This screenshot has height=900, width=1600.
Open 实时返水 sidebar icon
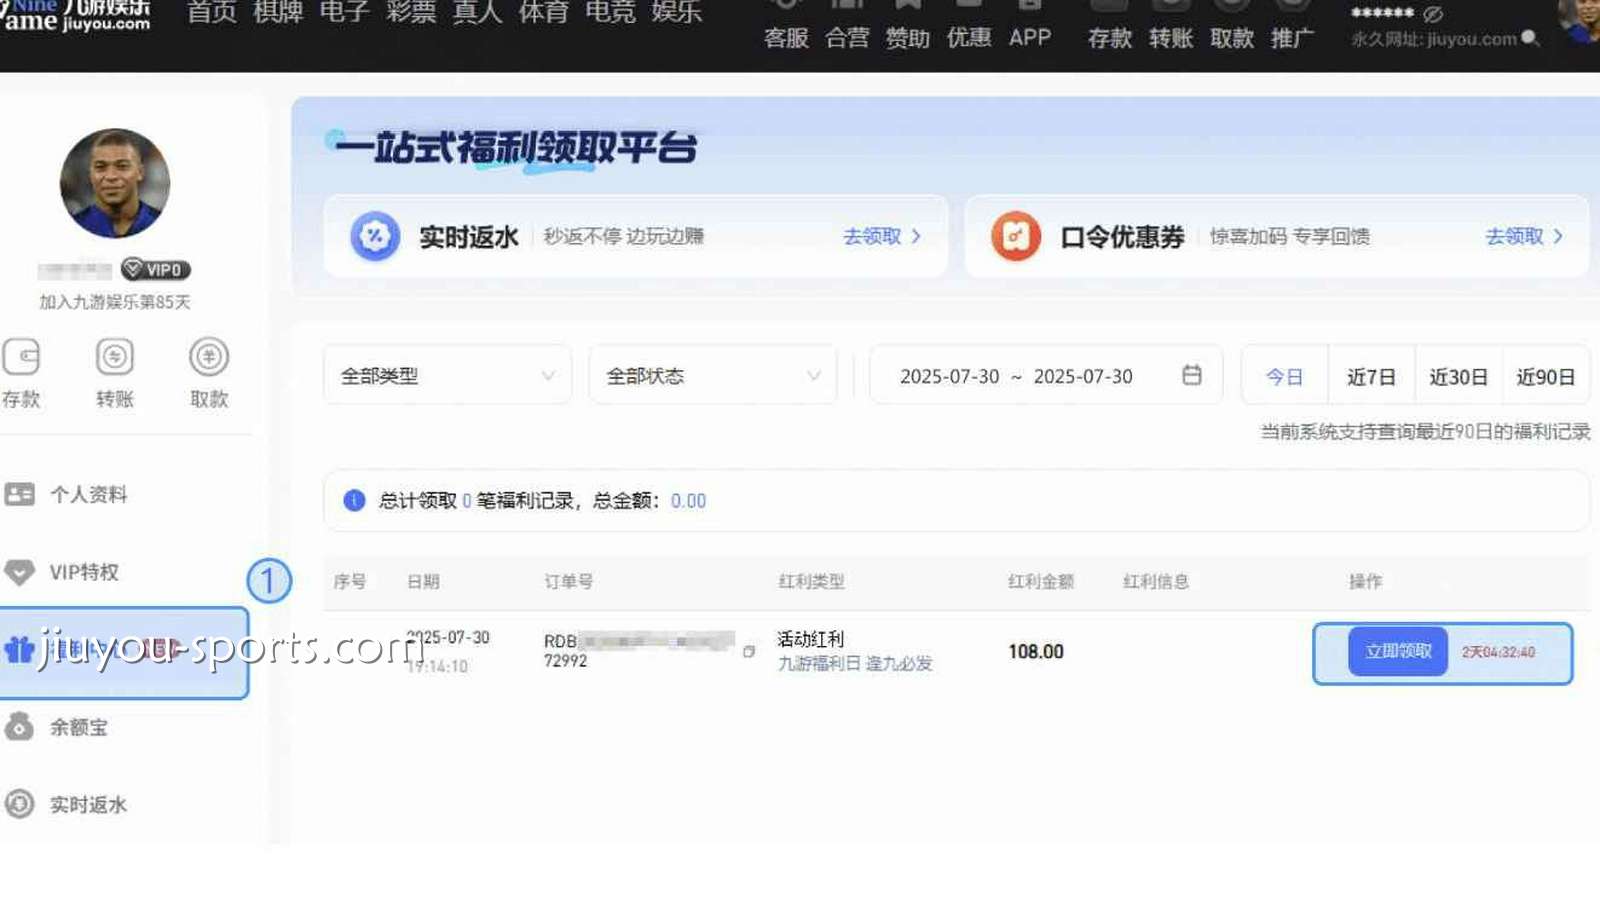click(x=20, y=804)
